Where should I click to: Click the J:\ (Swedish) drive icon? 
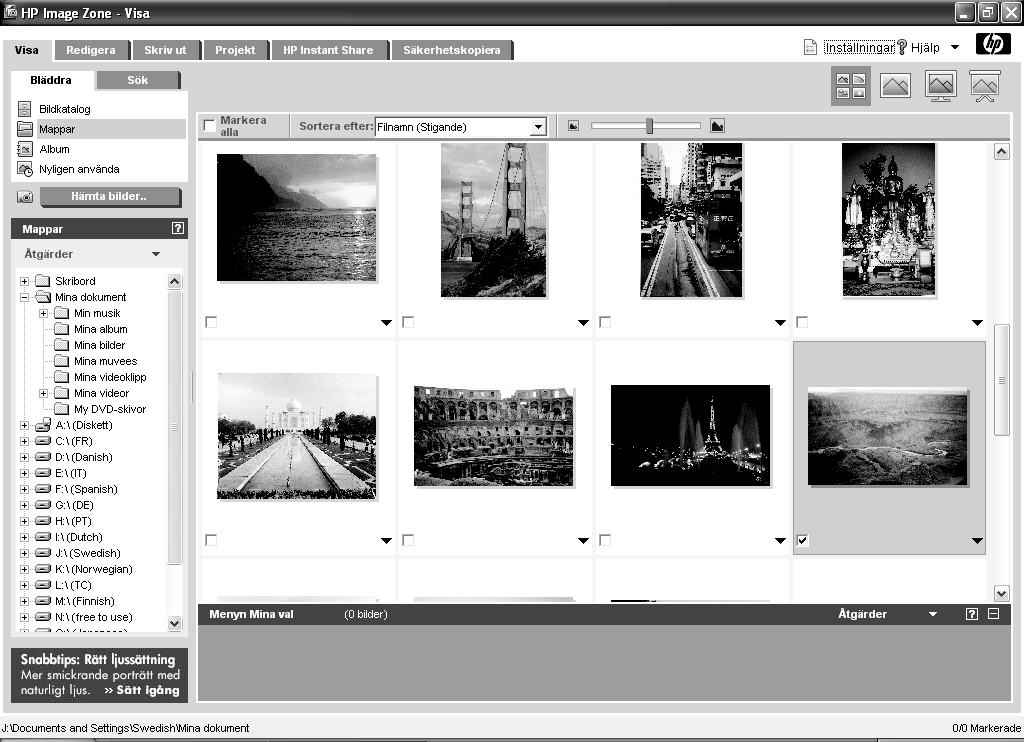point(43,553)
